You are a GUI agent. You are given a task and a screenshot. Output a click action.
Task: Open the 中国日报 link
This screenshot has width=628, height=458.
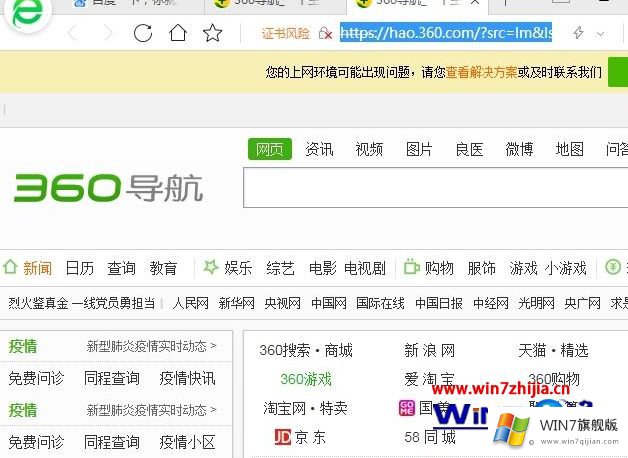coord(439,303)
